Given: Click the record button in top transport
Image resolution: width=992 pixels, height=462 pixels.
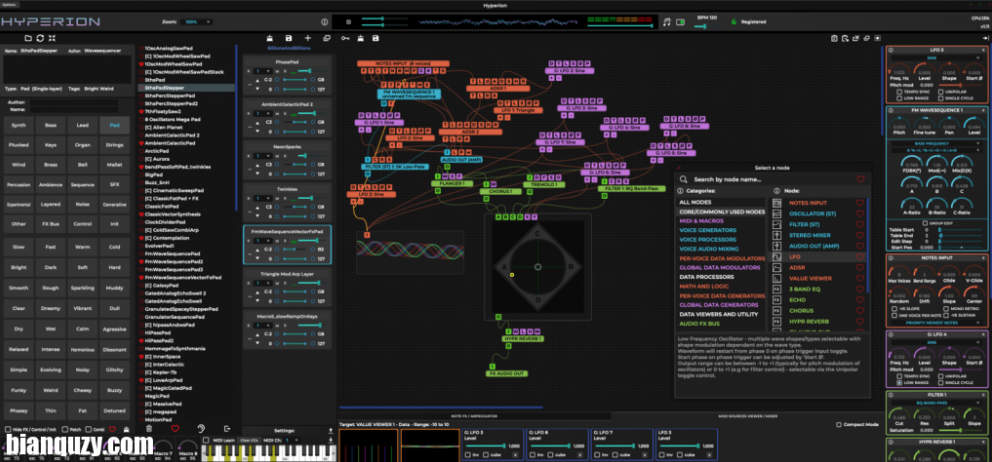Looking at the screenshot, I should tap(348, 22).
